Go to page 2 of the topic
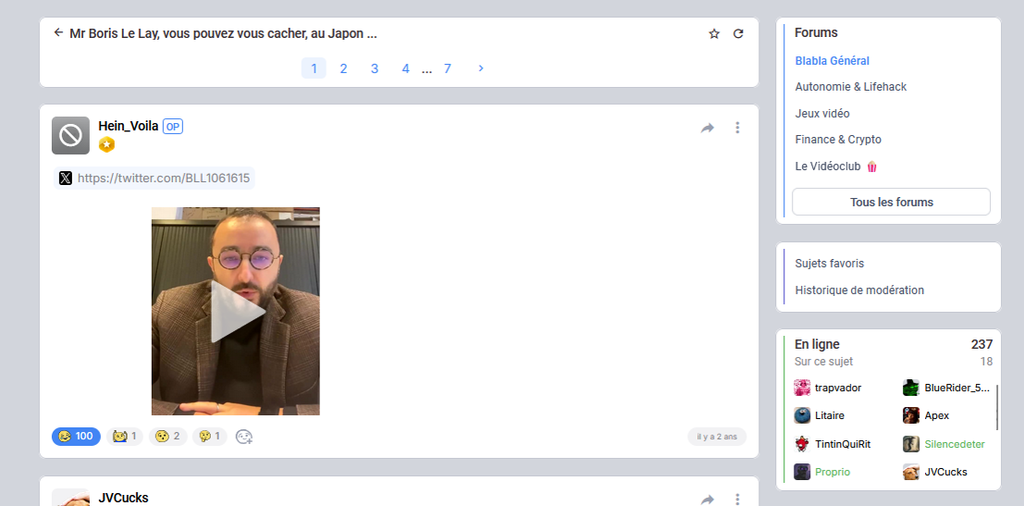Image resolution: width=1024 pixels, height=506 pixels. pos(343,68)
